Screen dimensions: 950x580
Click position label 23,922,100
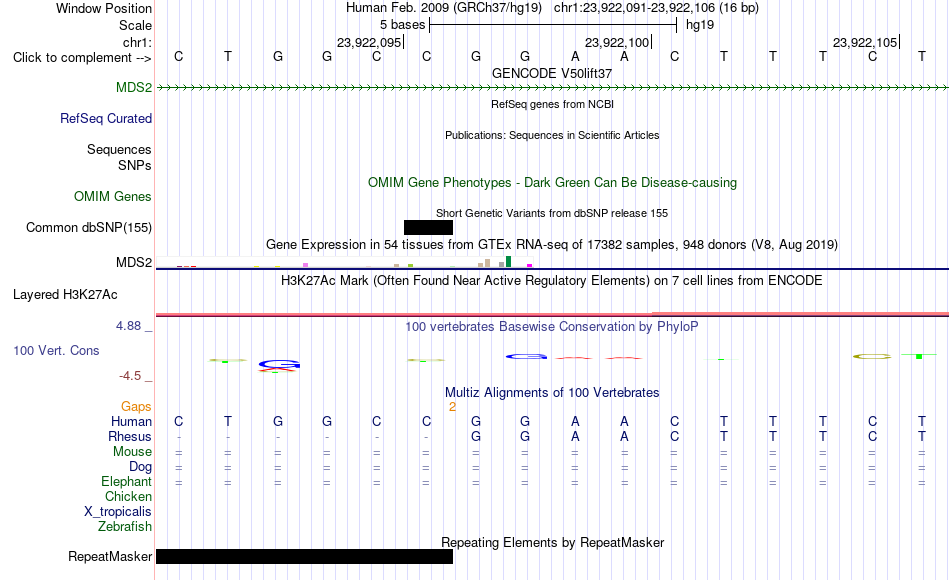coord(617,42)
